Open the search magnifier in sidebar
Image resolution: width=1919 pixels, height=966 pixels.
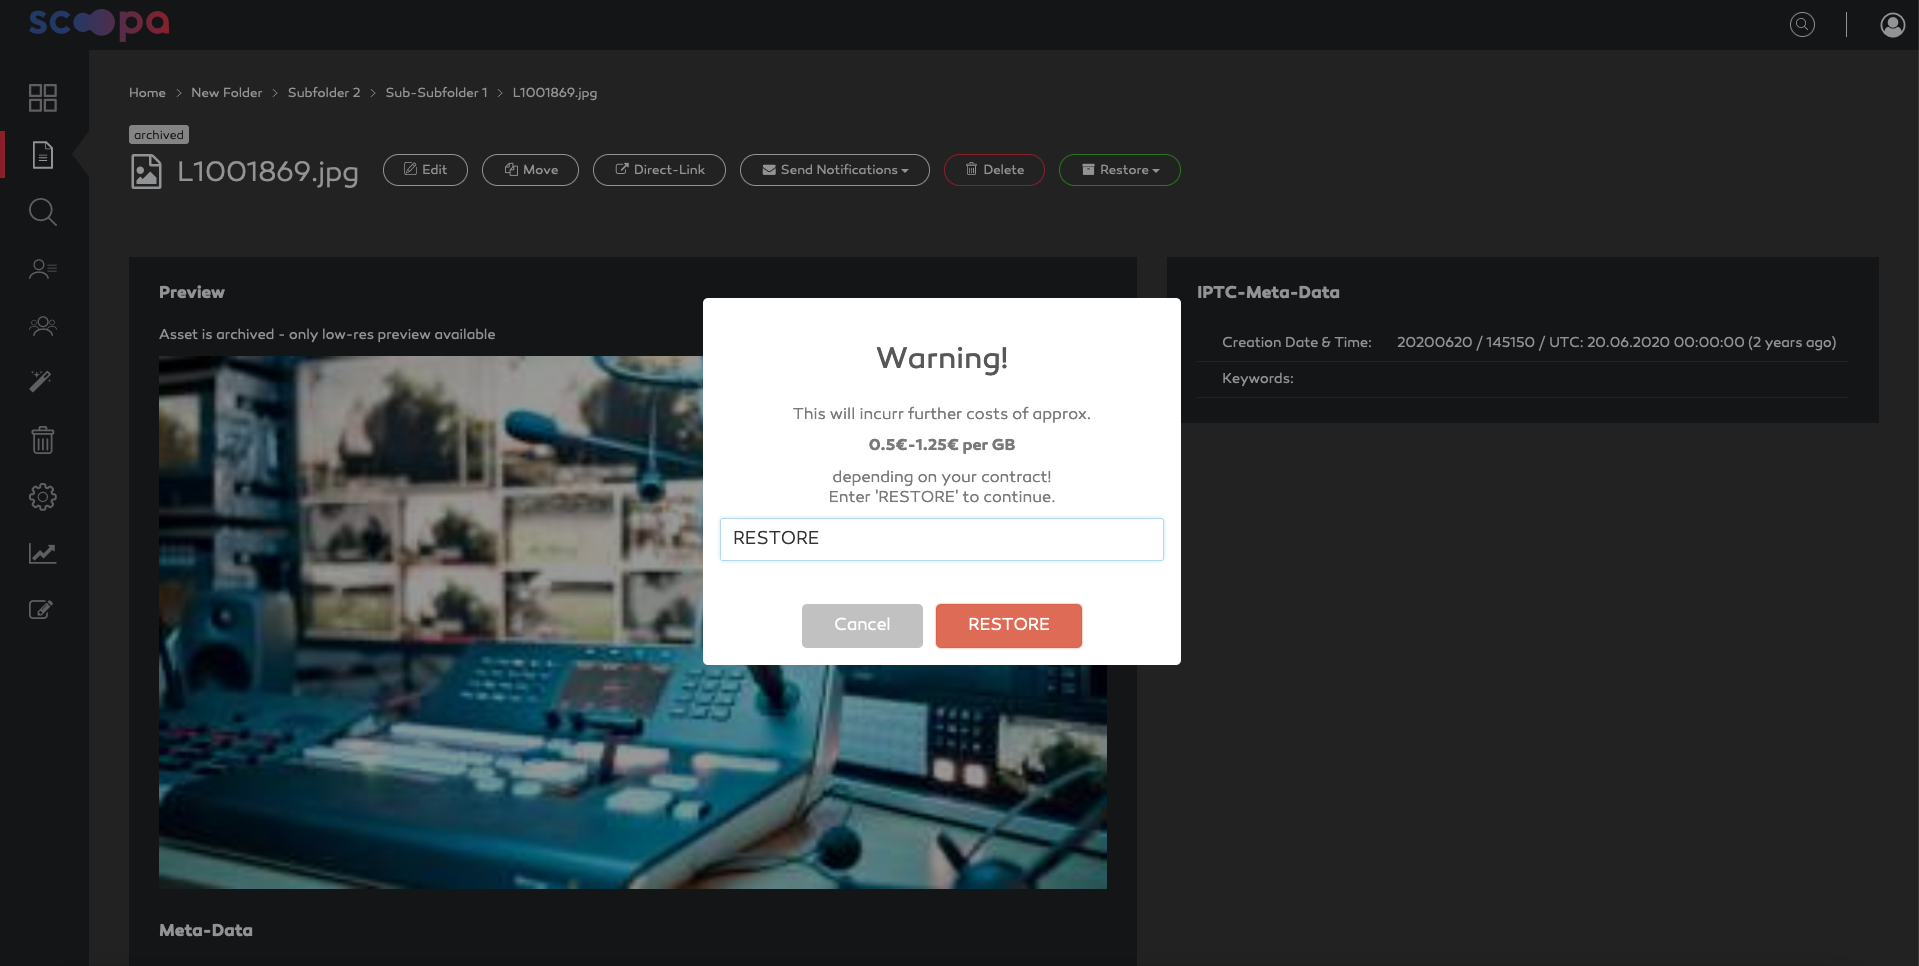click(43, 212)
